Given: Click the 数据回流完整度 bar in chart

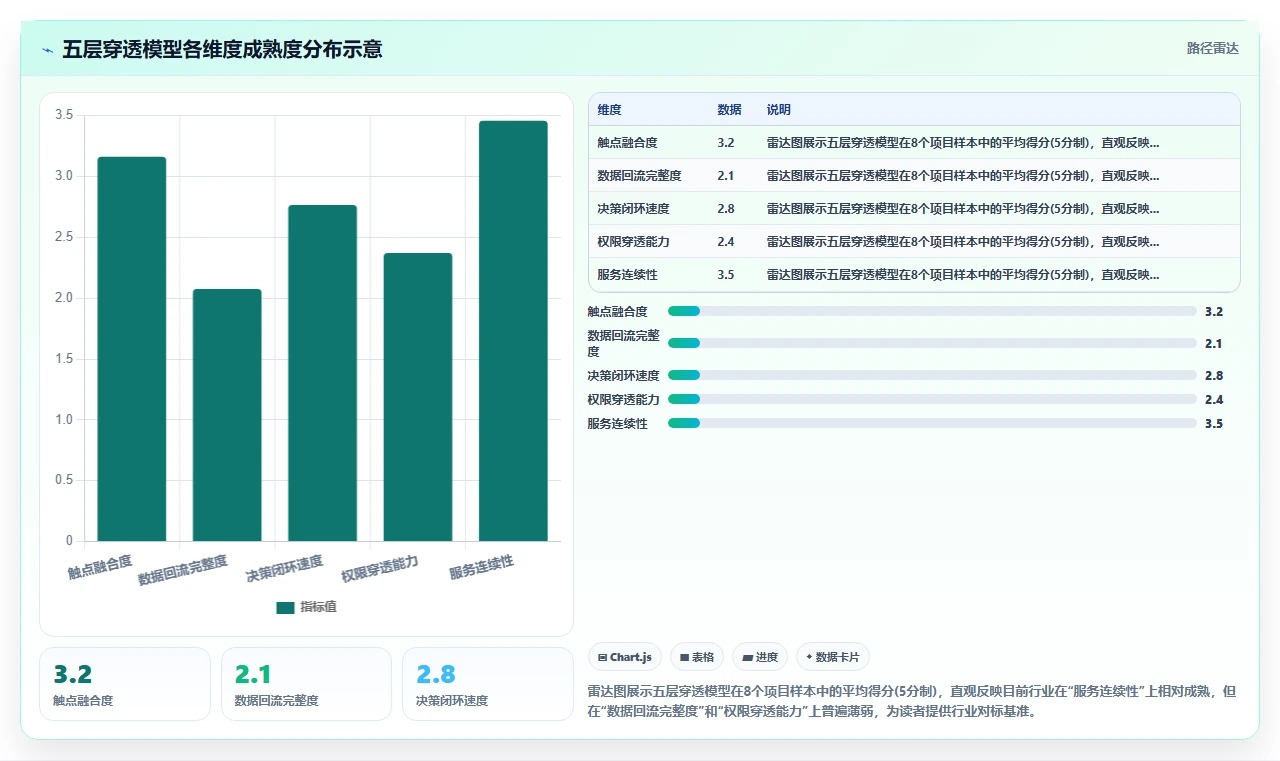Looking at the screenshot, I should 227,415.
